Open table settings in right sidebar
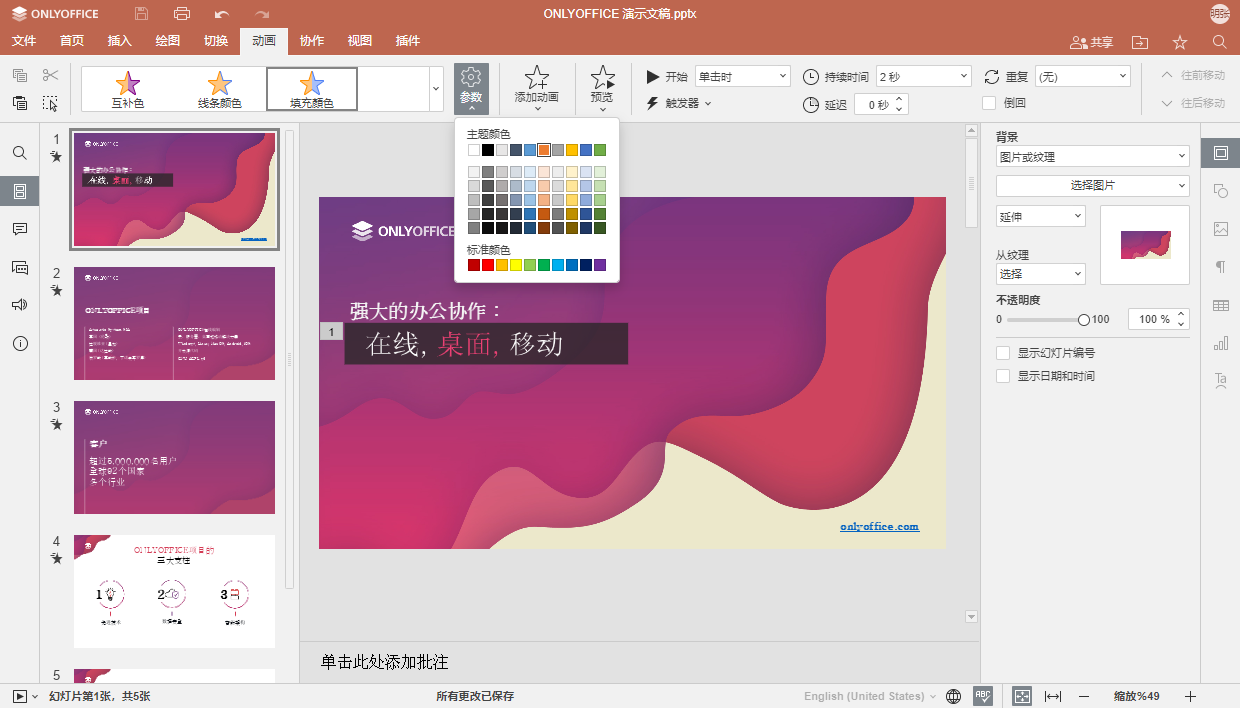 point(1220,305)
